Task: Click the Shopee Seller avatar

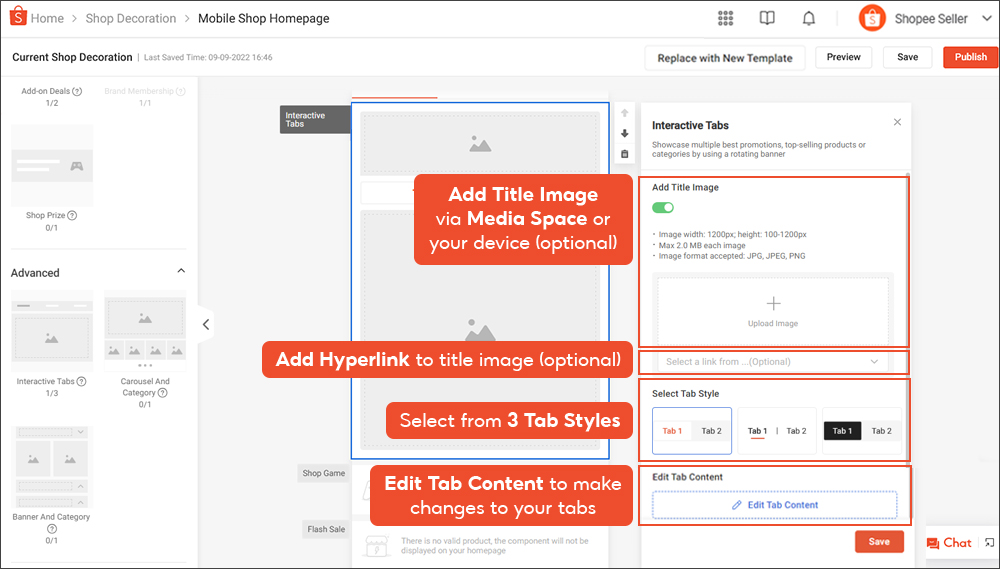Action: pos(872,18)
